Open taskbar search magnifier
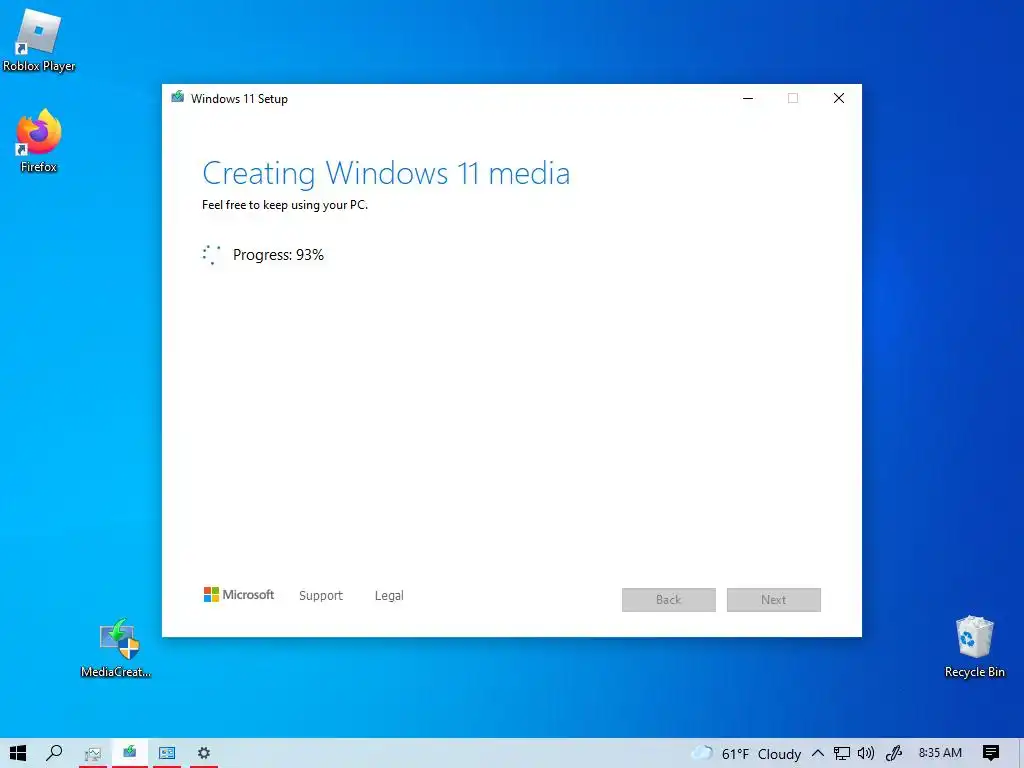 point(55,753)
